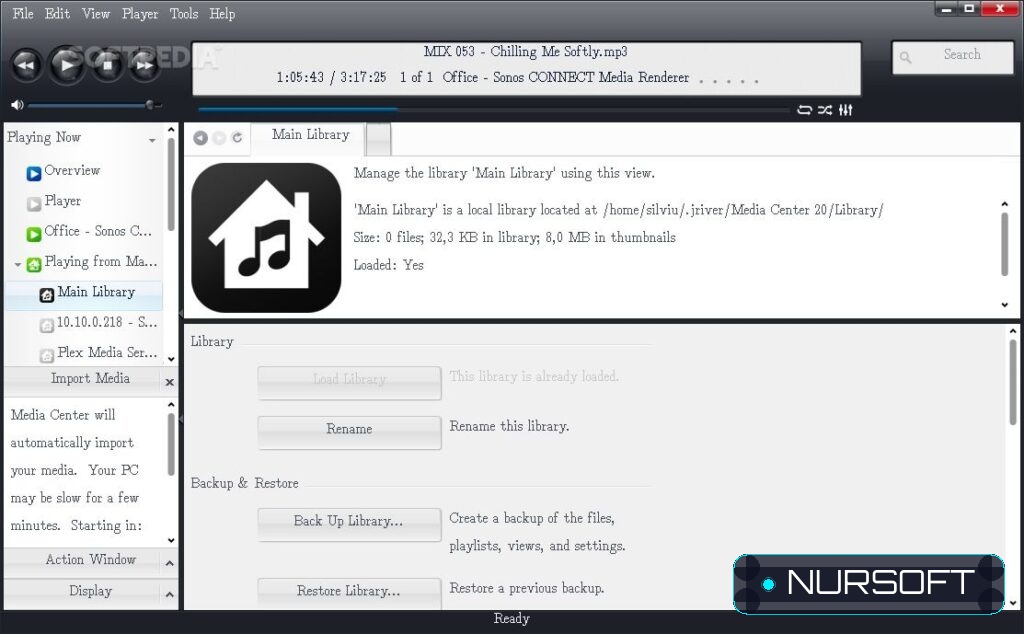Select the Plex Media Ser... entry
1024x634 pixels.
click(99, 353)
